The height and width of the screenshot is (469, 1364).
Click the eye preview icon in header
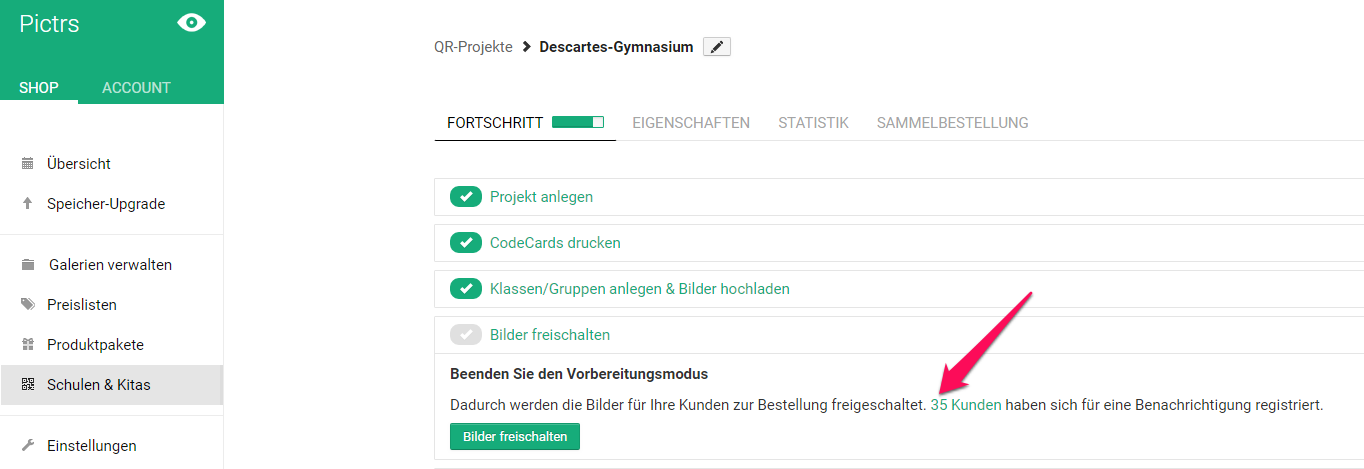(191, 23)
